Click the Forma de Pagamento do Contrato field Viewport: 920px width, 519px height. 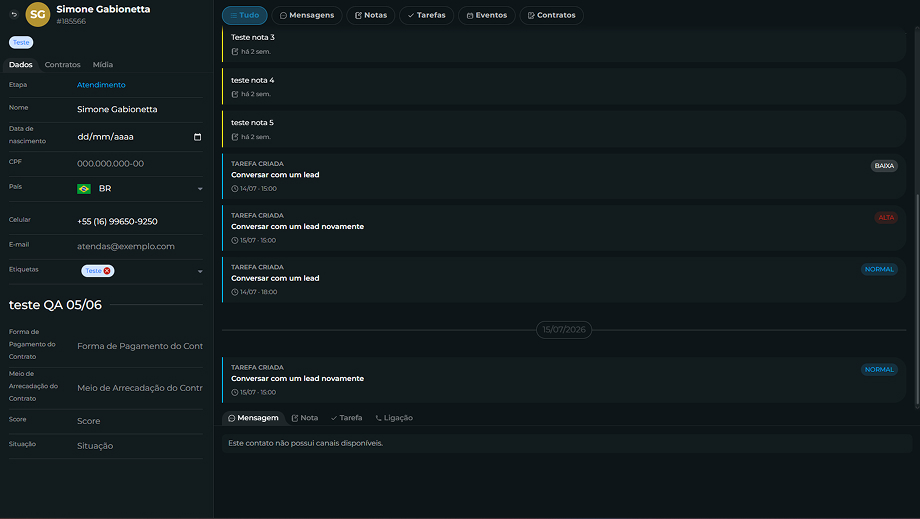point(140,346)
